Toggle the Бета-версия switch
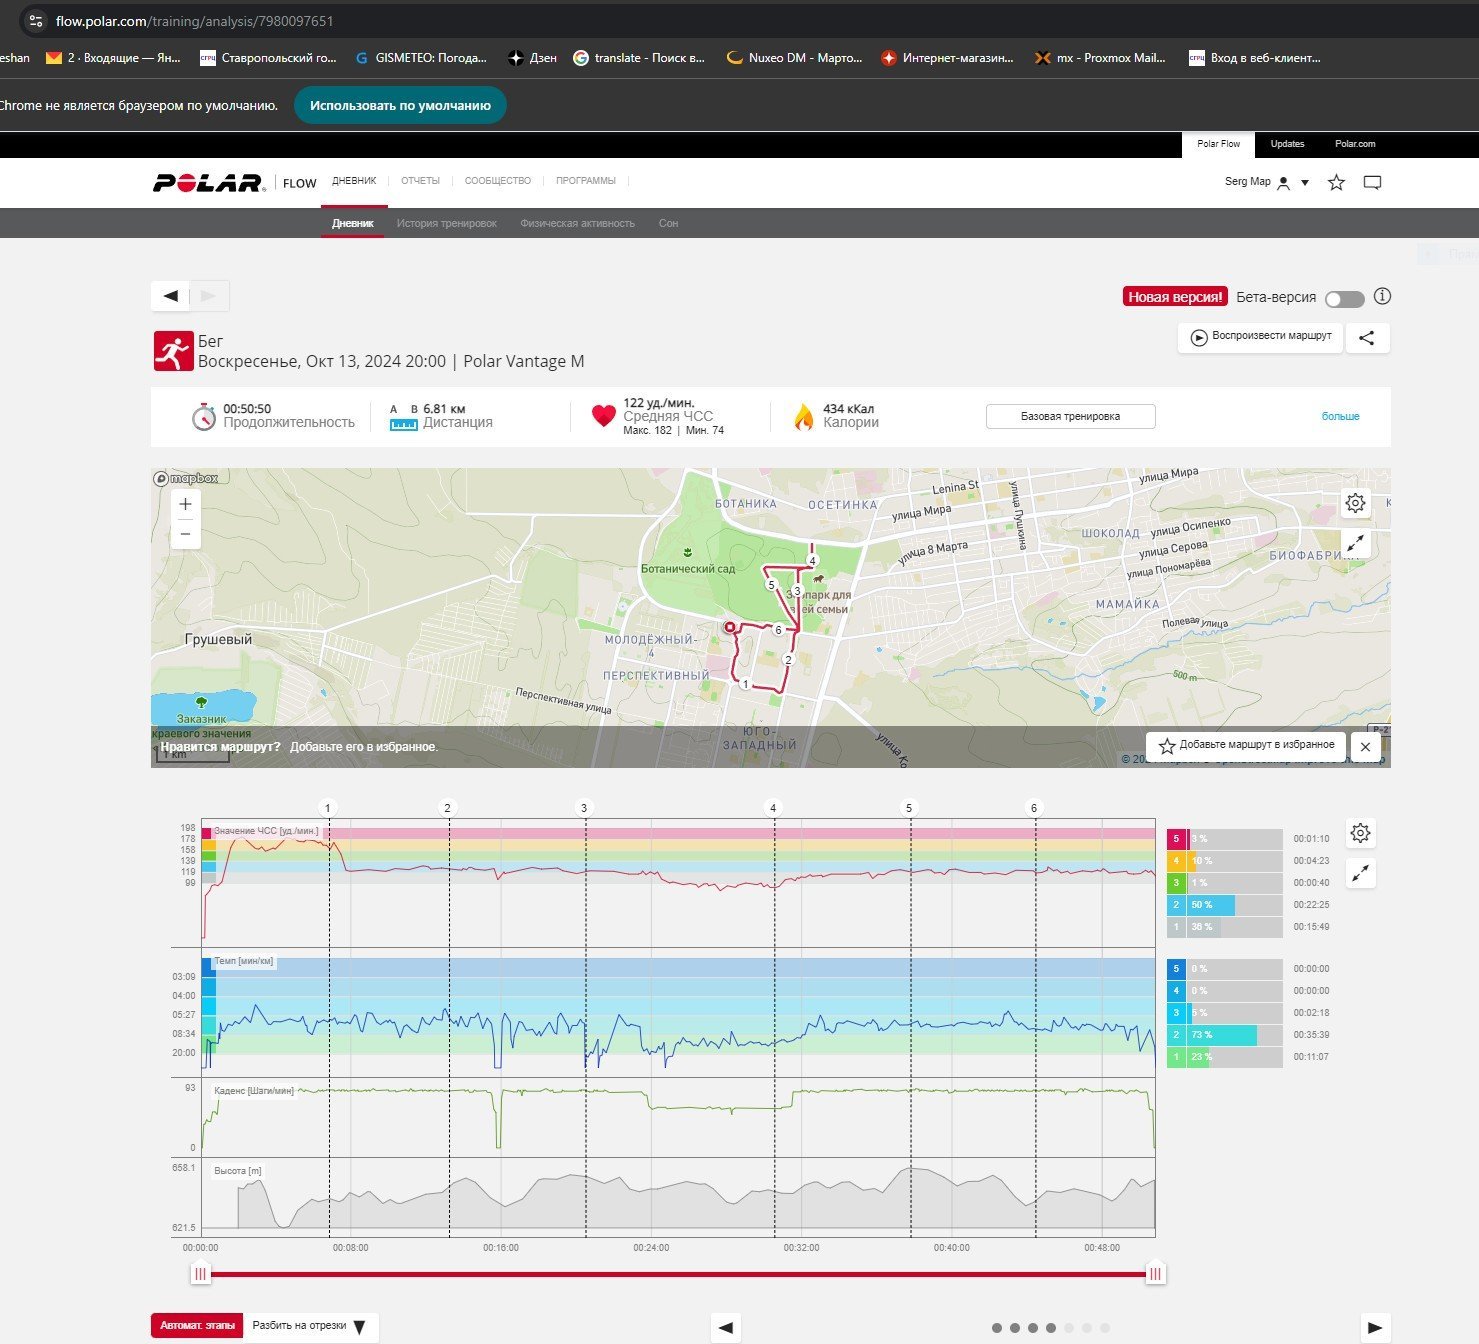Screen dimensions: 1479x1344 point(1344,299)
